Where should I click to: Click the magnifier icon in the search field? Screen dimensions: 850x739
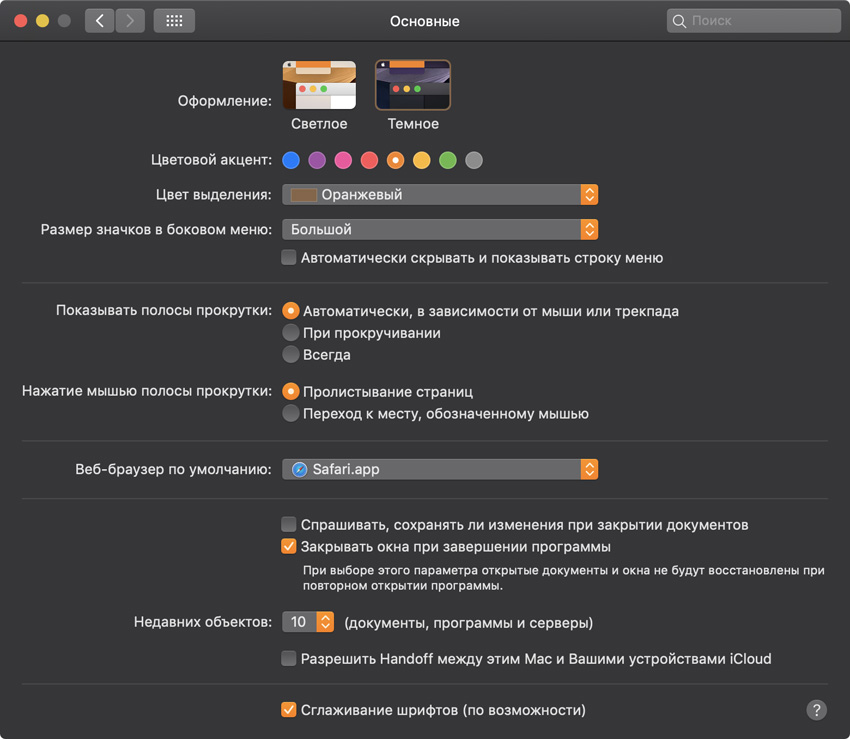[x=679, y=21]
